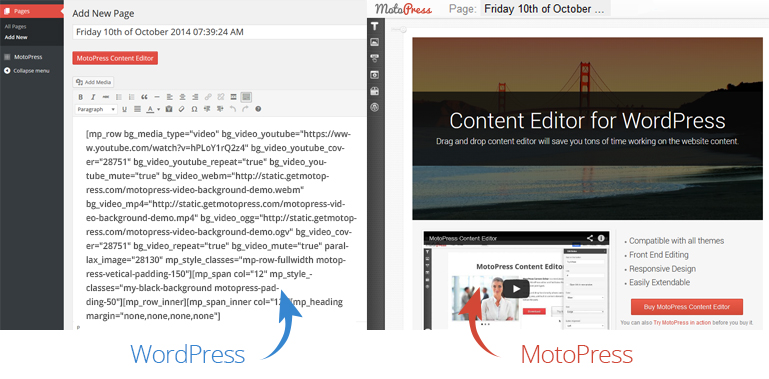Screen dimensions: 769x379
Task: Apply the current text color
Action: pyautogui.click(x=151, y=109)
